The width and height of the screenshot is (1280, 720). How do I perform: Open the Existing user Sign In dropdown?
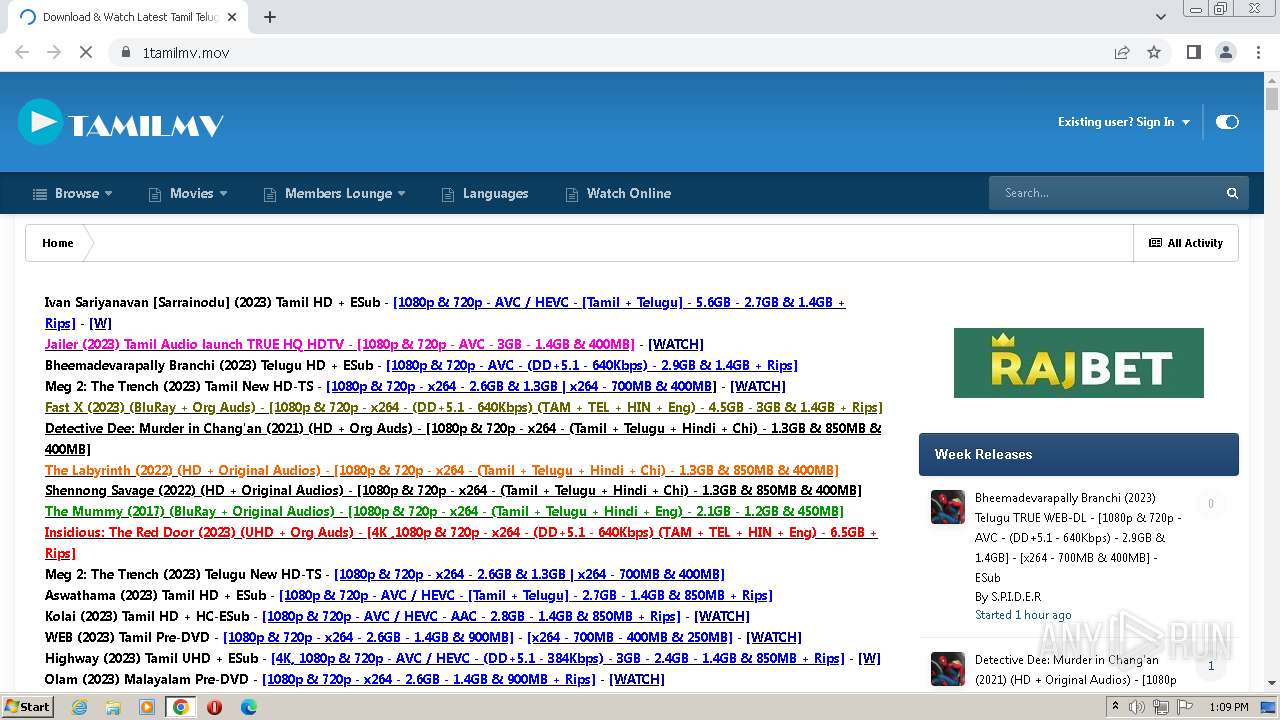(x=1124, y=122)
